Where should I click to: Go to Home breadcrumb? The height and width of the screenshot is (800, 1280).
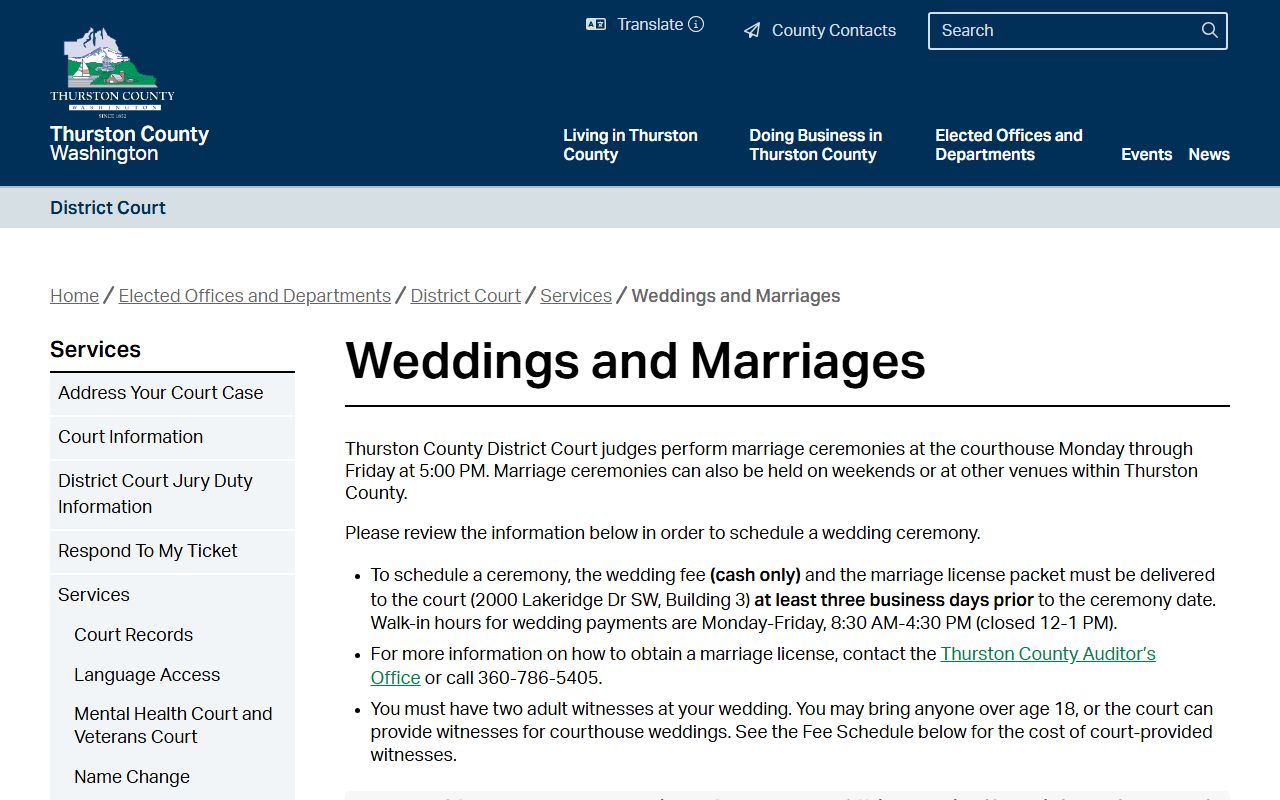74,296
